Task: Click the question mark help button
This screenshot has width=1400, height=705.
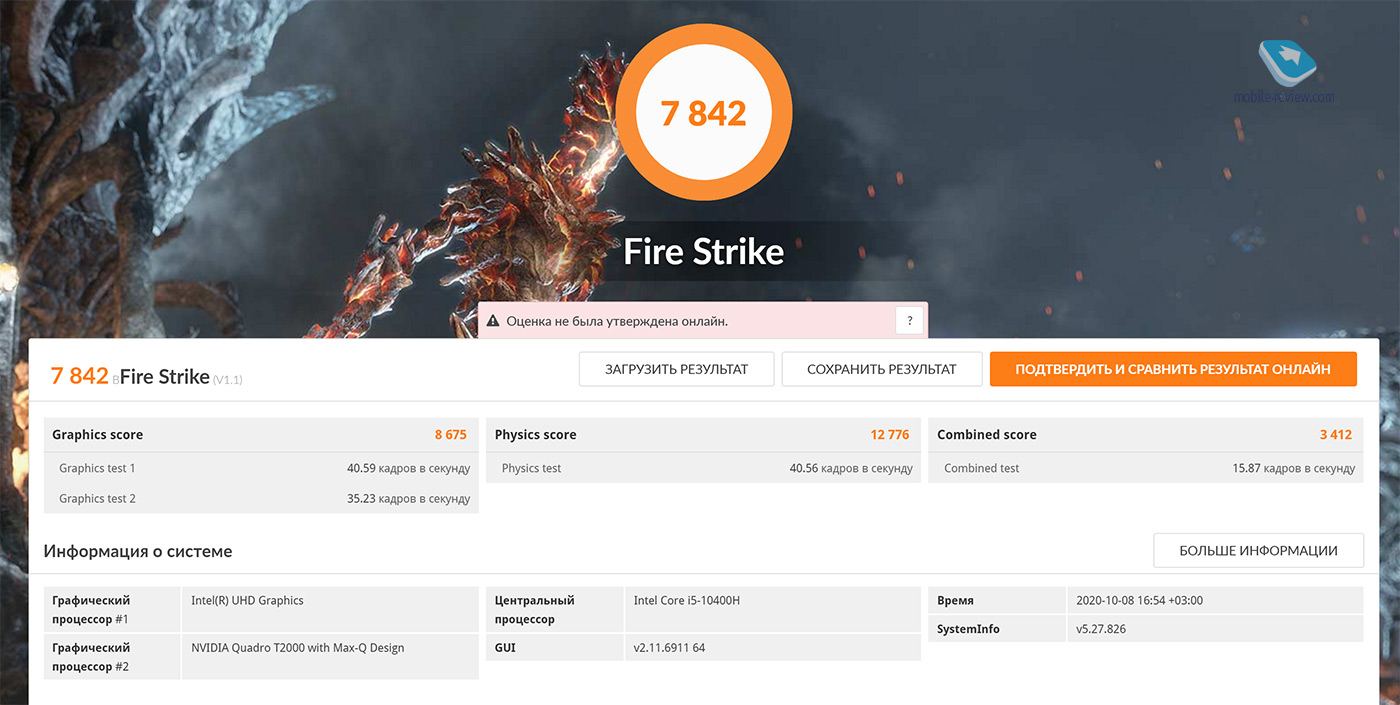Action: 909,321
